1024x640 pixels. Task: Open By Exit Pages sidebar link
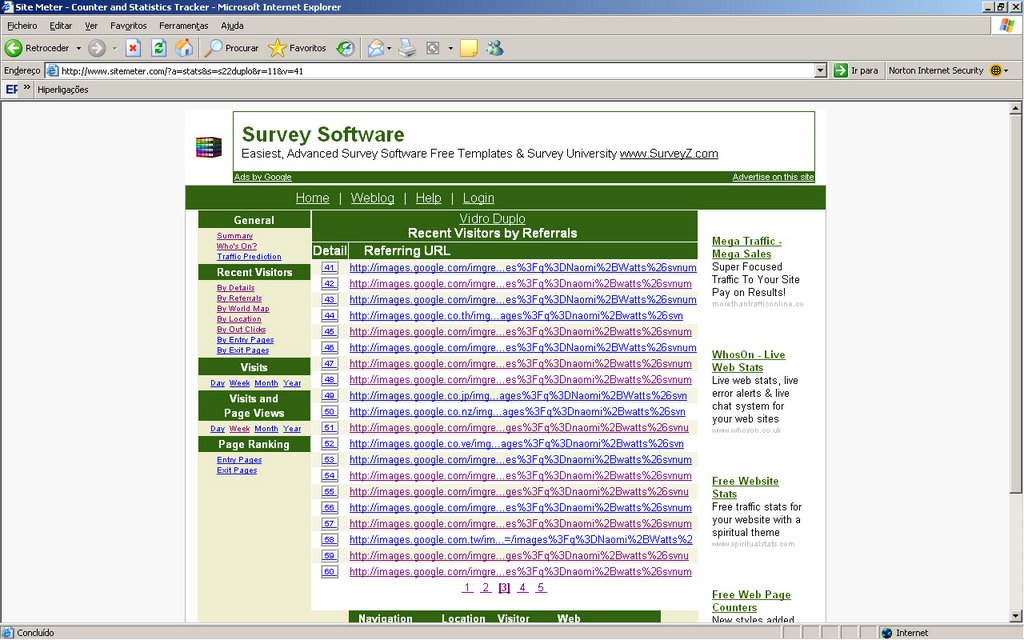[242, 351]
